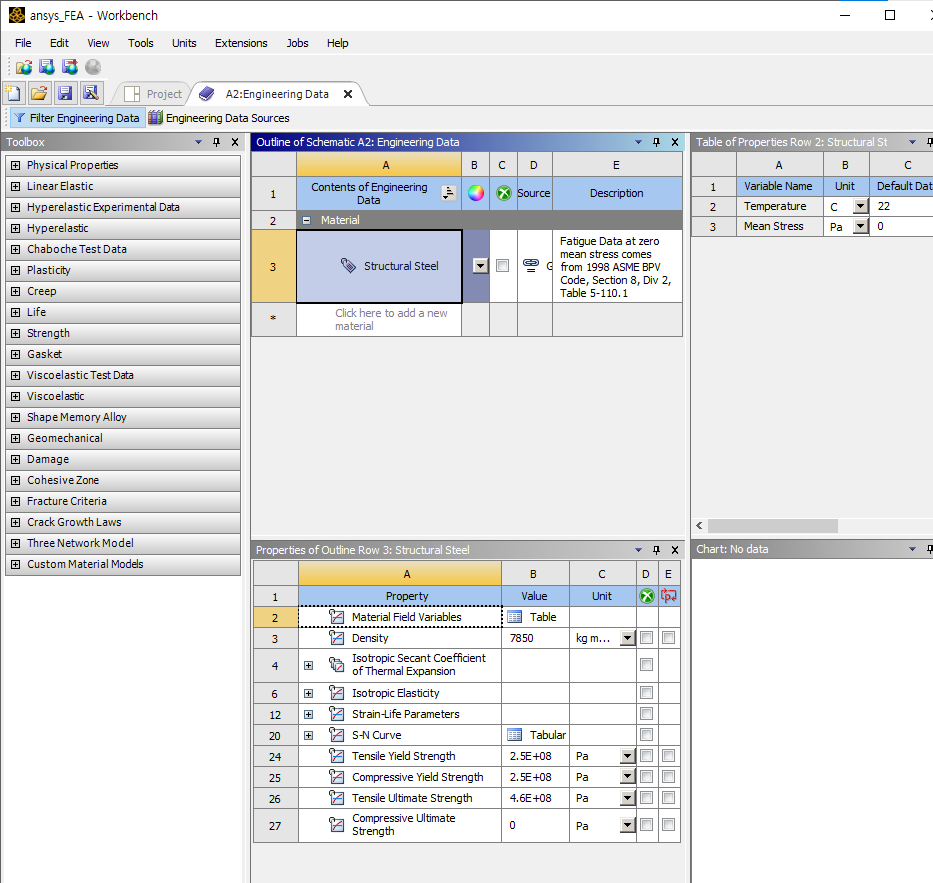Click the Table of Properties horizontal scrollbar

coord(772,526)
